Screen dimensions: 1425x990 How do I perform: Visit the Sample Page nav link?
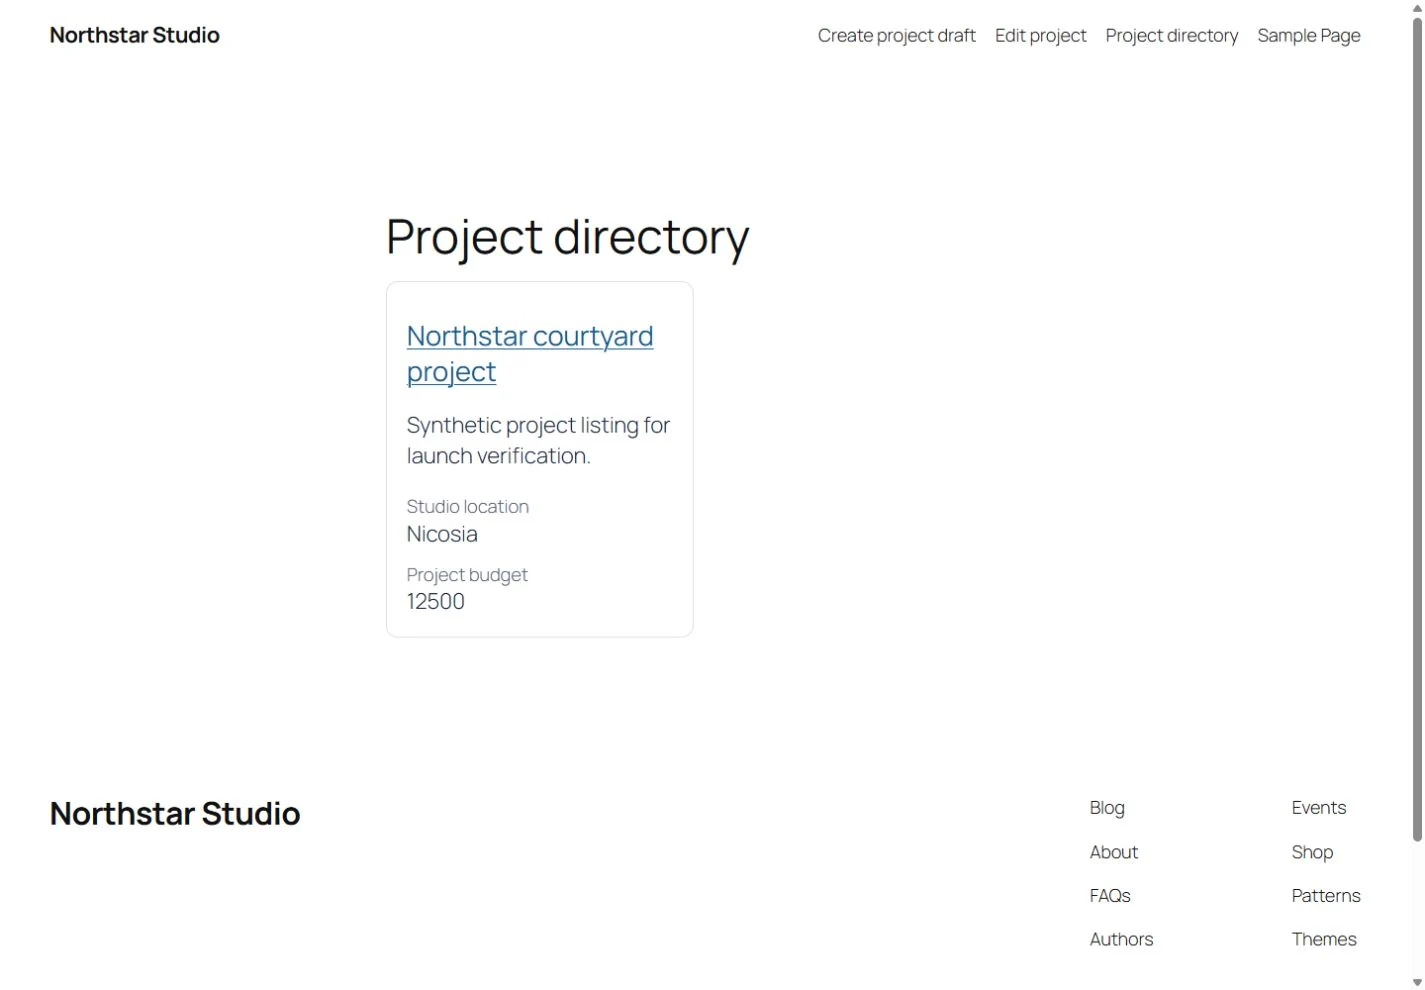pos(1308,36)
